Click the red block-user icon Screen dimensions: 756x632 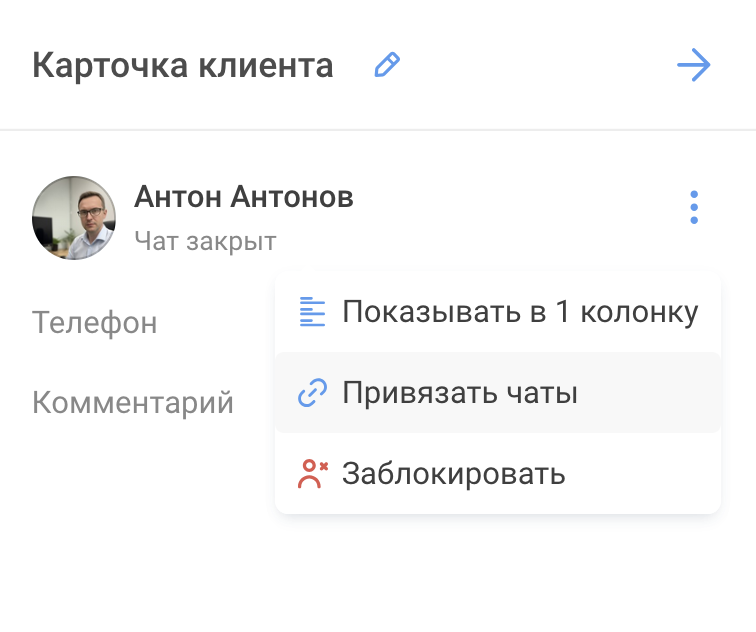click(x=313, y=473)
